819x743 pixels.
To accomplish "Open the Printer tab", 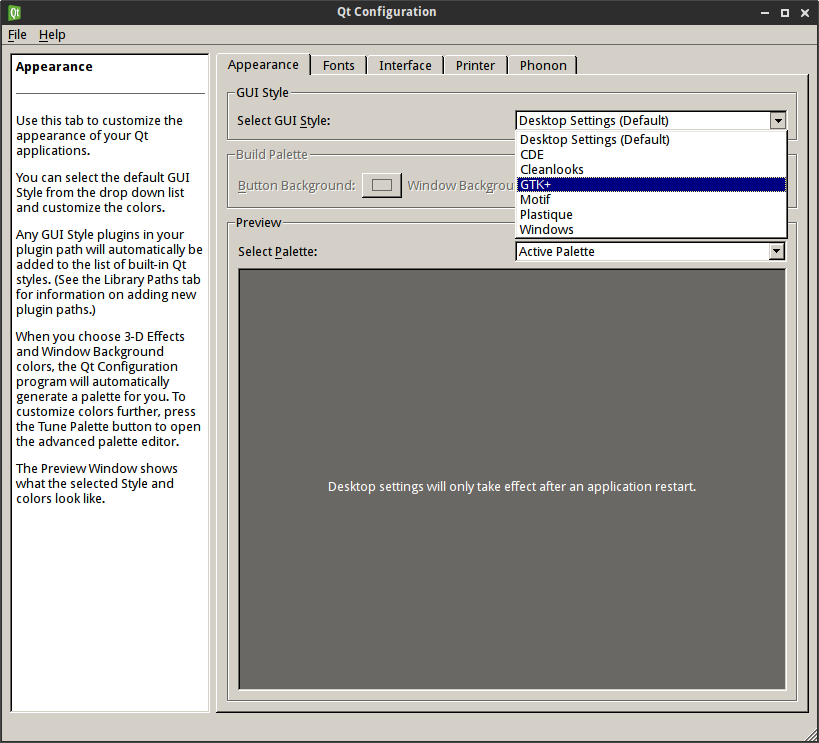I will click(475, 66).
